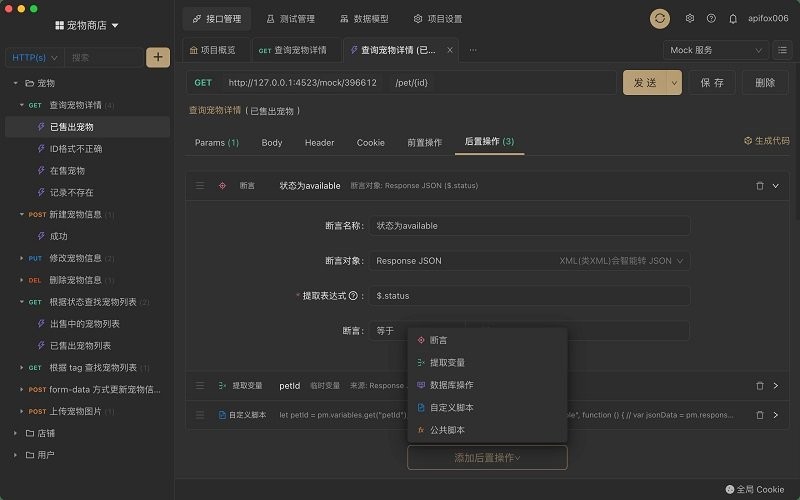Click the 保存 save button
800x500 pixels.
tap(712, 82)
